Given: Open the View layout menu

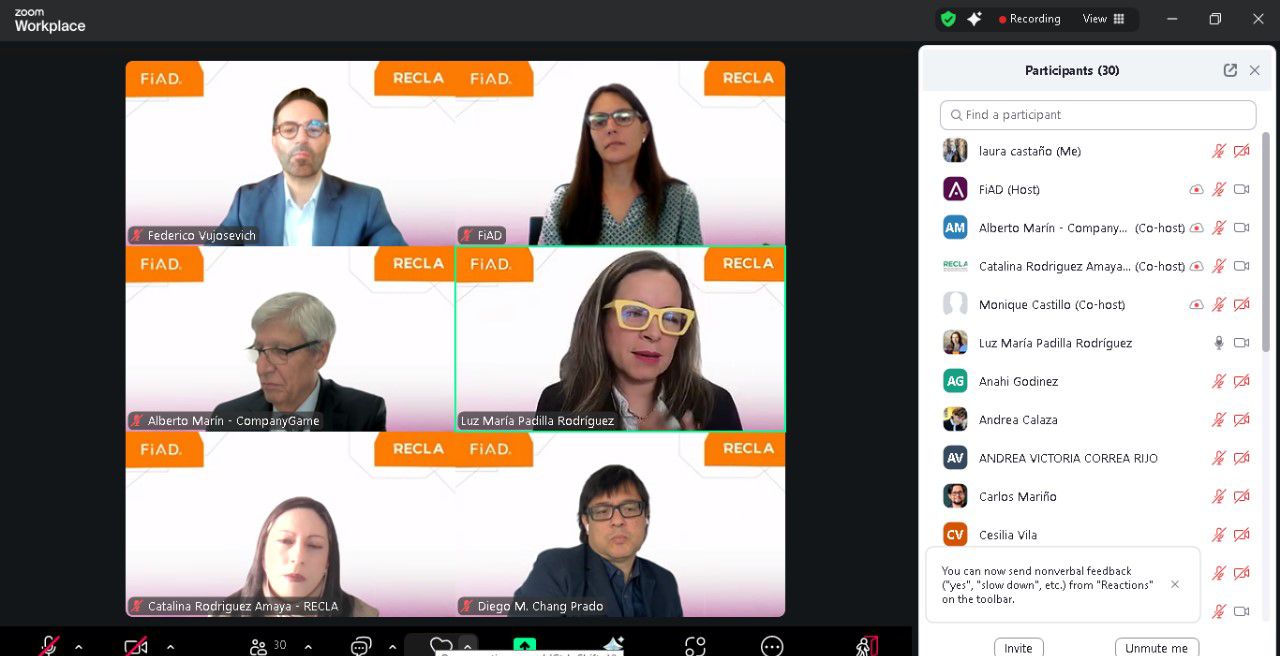Looking at the screenshot, I should point(1103,19).
